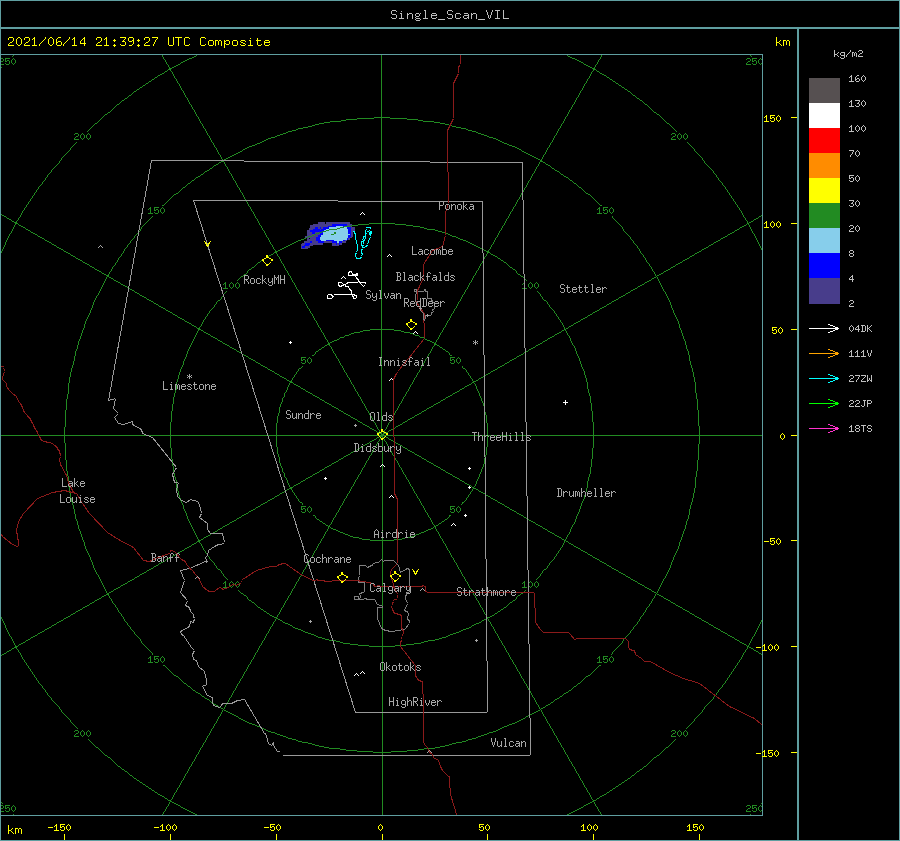Click the Airdrie city label
Viewport: 900px width, 841px height.
(x=394, y=534)
